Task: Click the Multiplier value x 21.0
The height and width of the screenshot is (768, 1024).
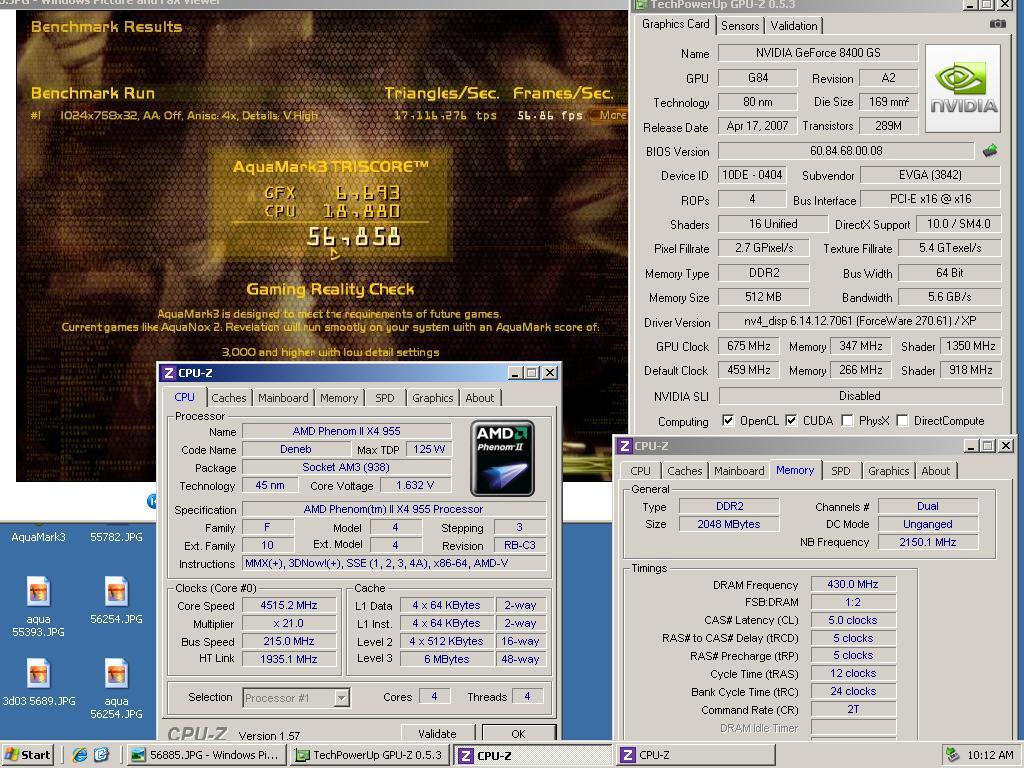Action: (x=289, y=624)
